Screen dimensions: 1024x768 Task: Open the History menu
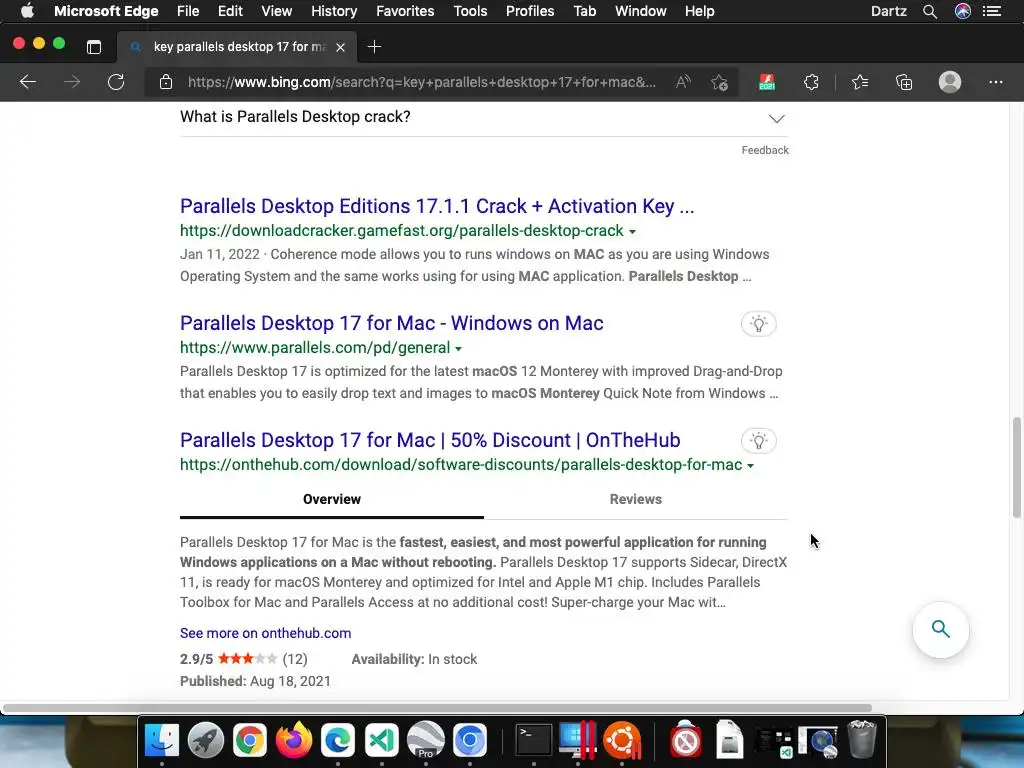coord(334,11)
